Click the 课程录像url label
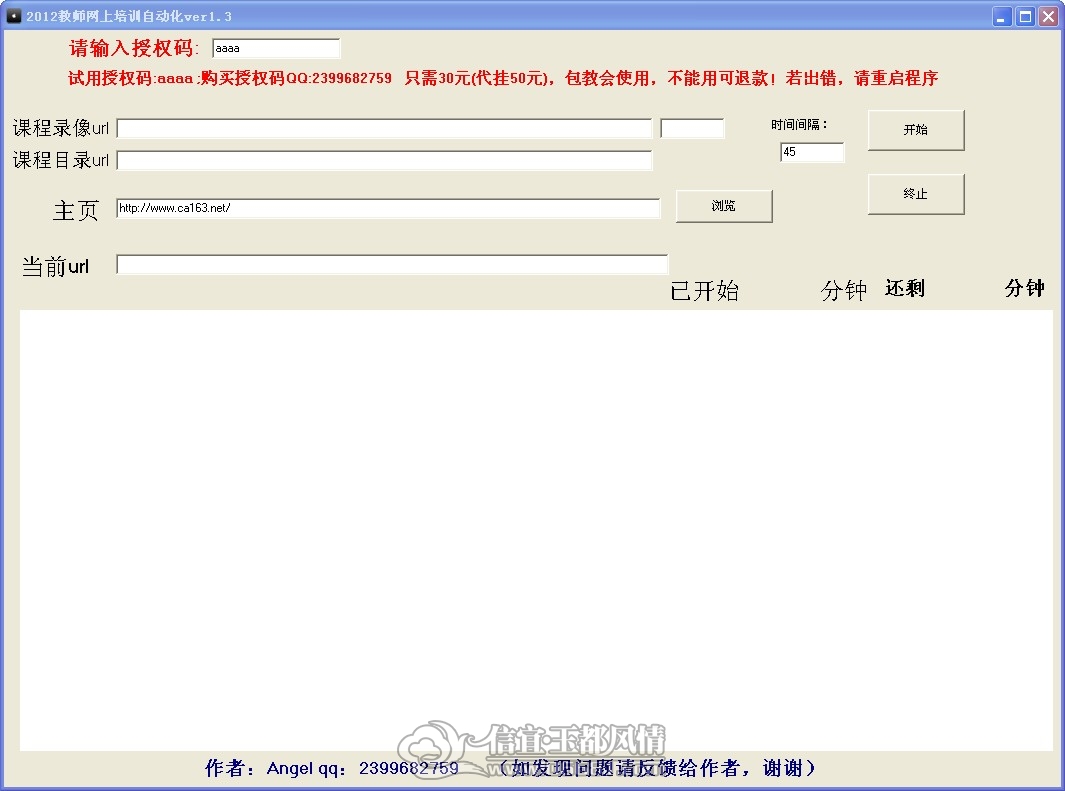 tap(60, 128)
